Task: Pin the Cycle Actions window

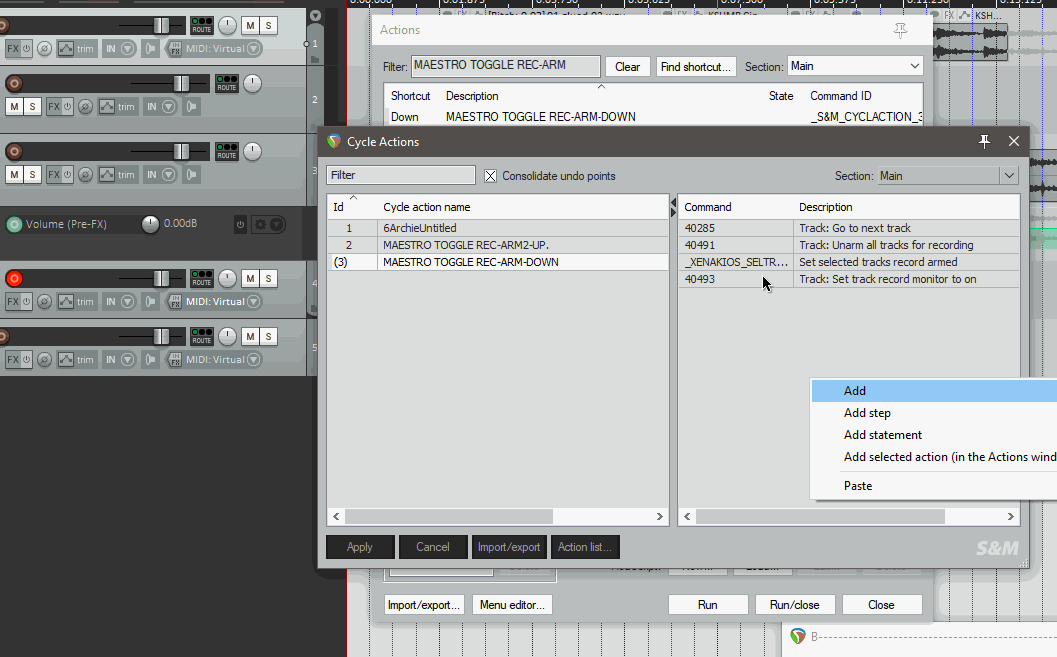Action: pyautogui.click(x=984, y=142)
